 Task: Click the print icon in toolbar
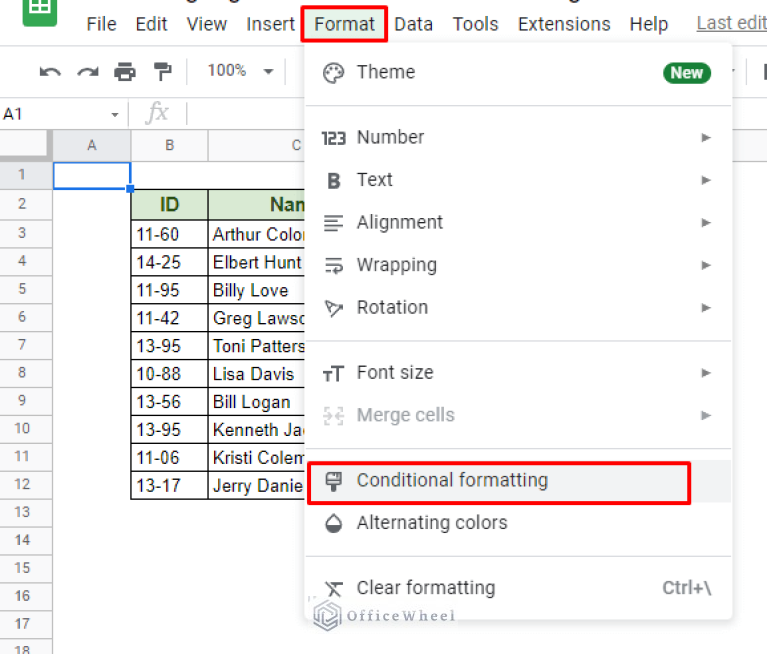[x=125, y=71]
